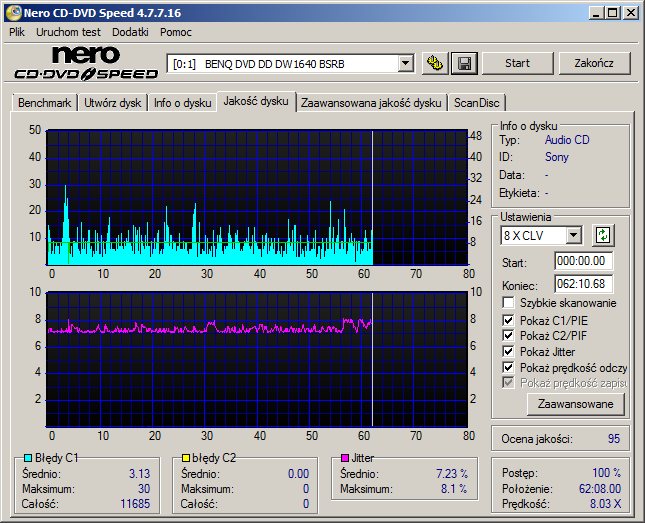The image size is (645, 523).
Task: Click the C1 maximum value 30
Action: click(x=144, y=489)
